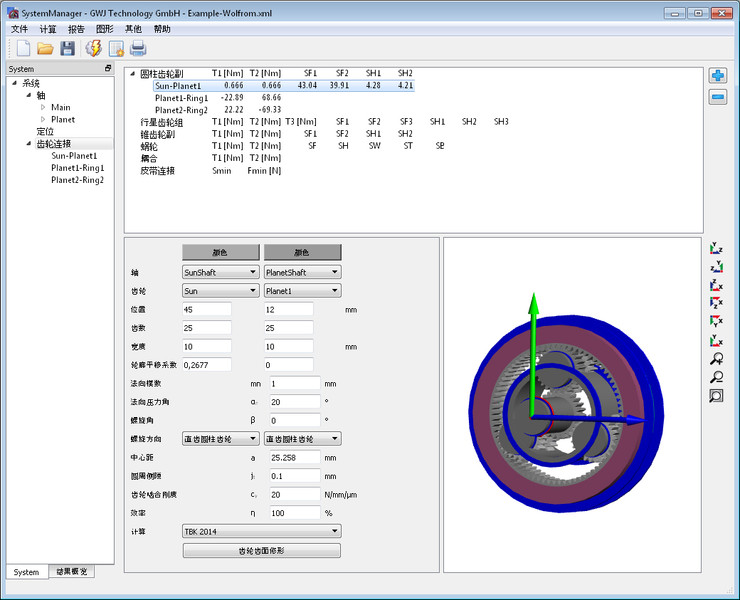Click the blue plus button beside the results table
The width and height of the screenshot is (740, 600).
tap(717, 76)
